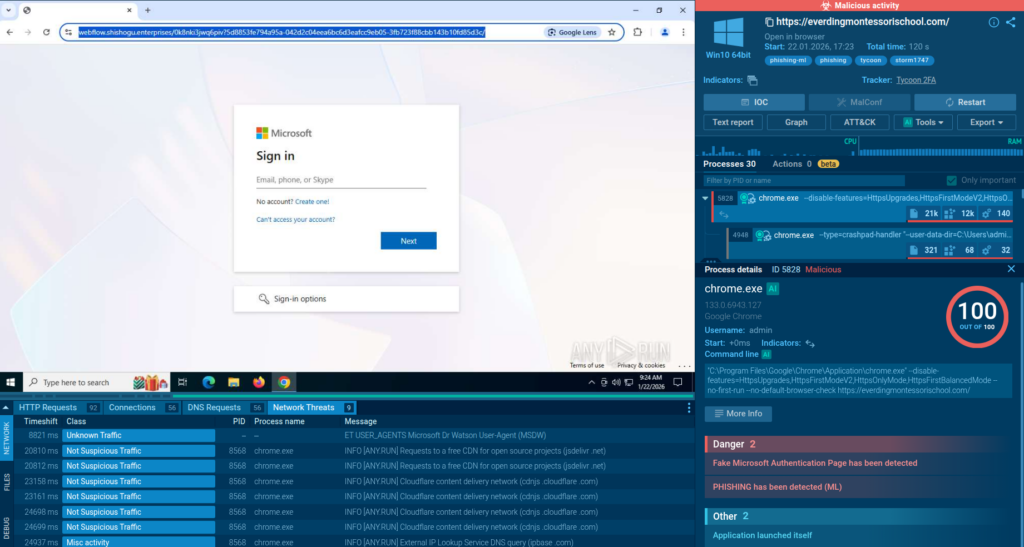Open Chrome extensions puzzle icon

[x=638, y=32]
